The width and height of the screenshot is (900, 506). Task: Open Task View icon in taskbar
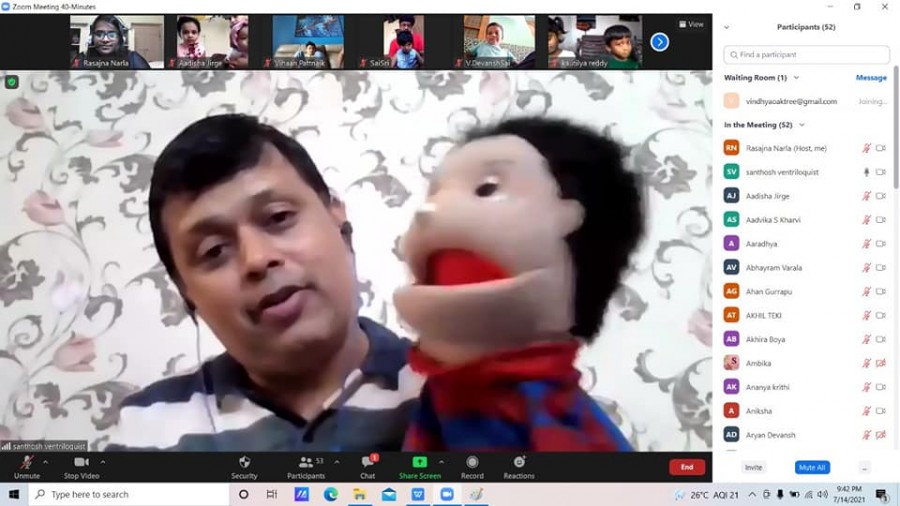tap(272, 495)
